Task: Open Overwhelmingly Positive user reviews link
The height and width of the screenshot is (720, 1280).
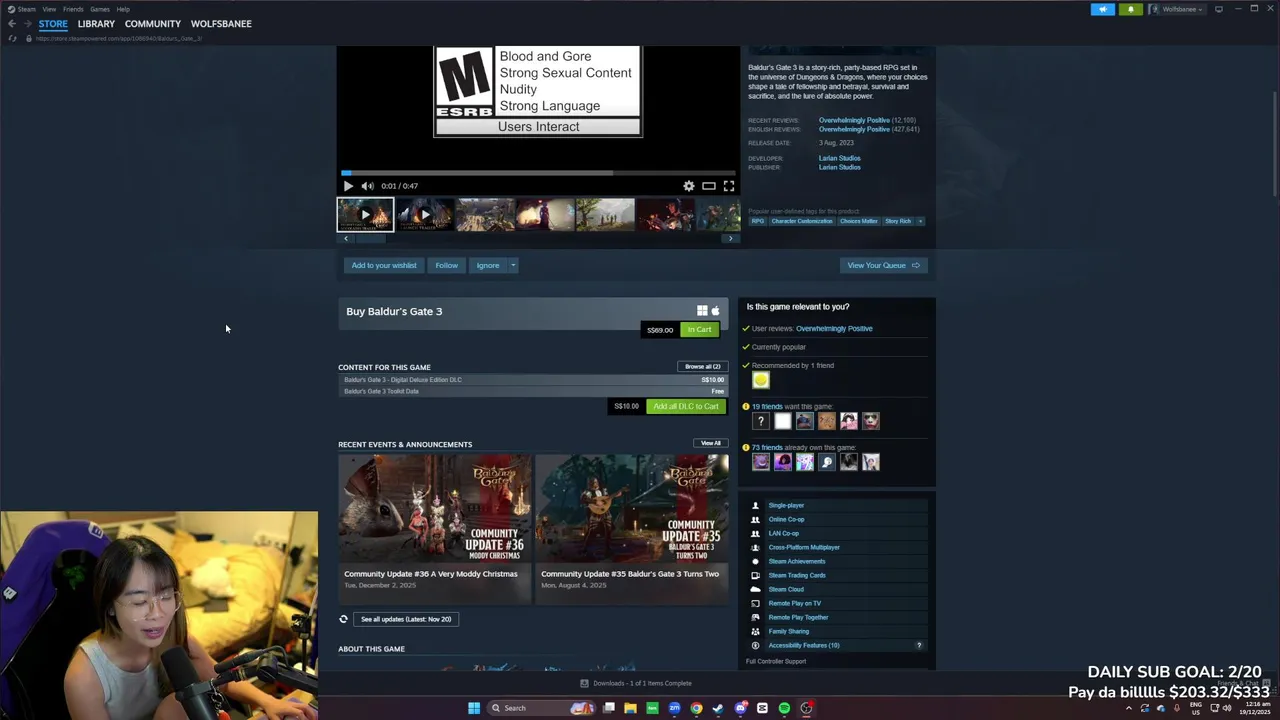Action: tap(834, 328)
